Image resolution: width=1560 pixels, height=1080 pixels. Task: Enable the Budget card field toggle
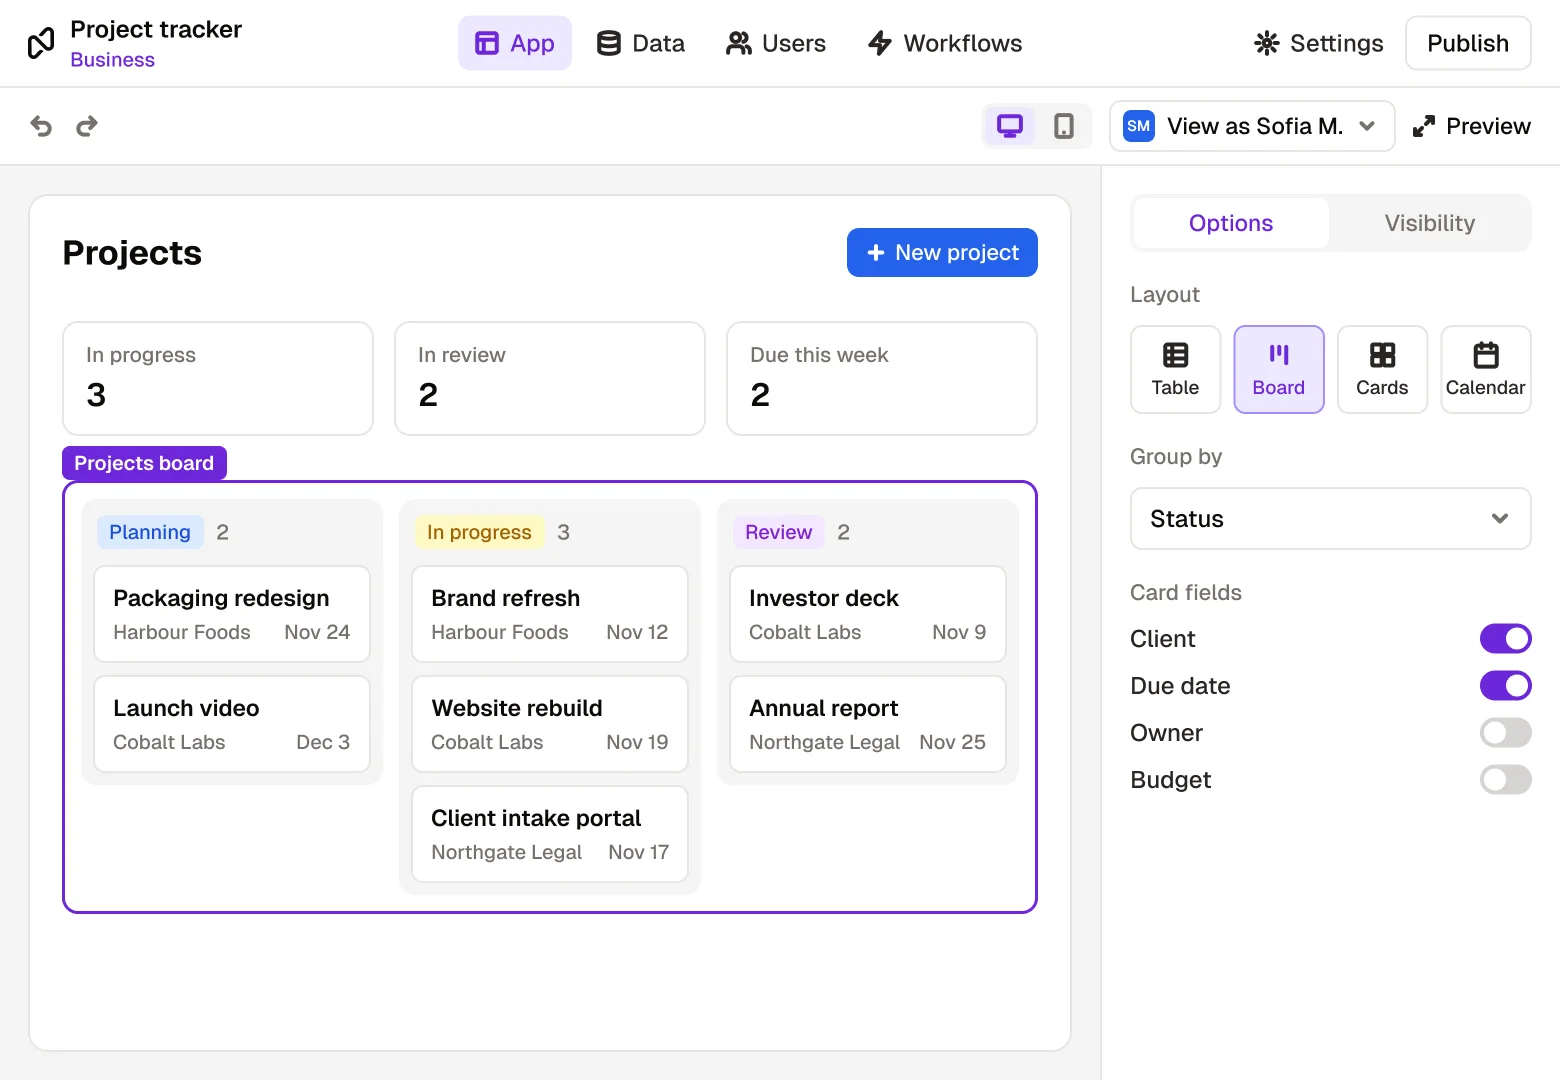click(1505, 779)
